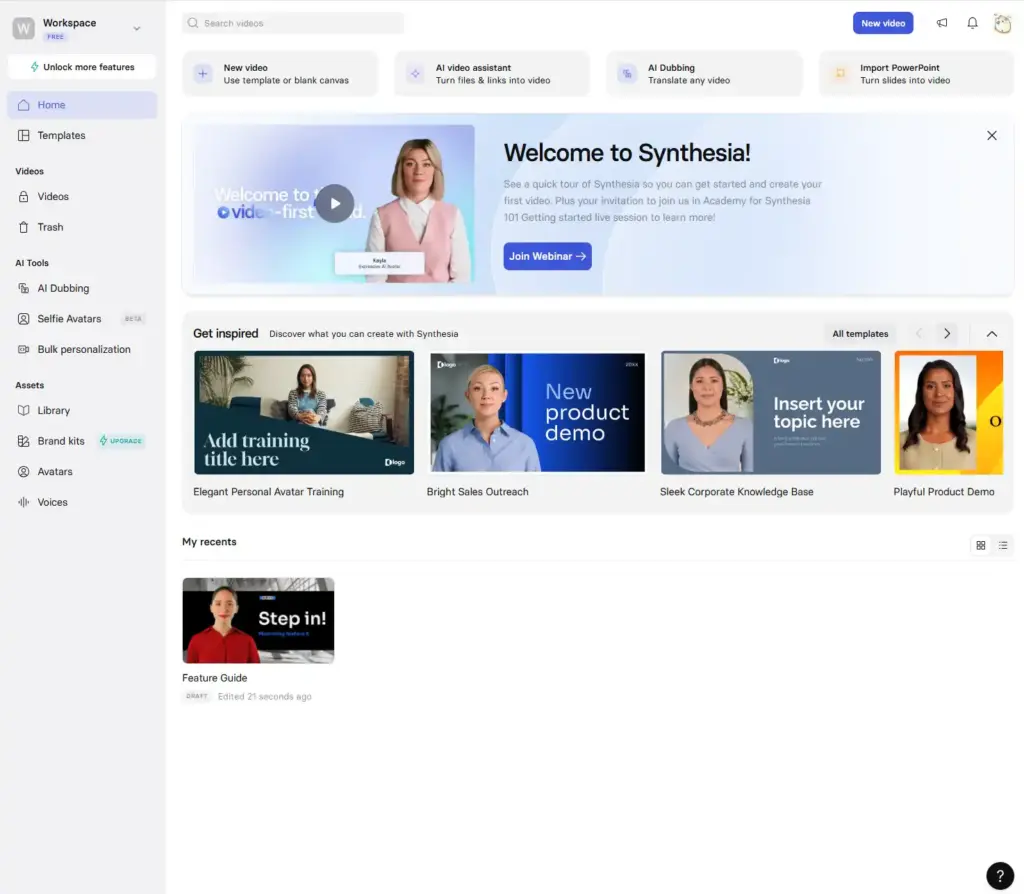Click the Avatars face icon
Screen dimensions: 1024x894
[24, 471]
